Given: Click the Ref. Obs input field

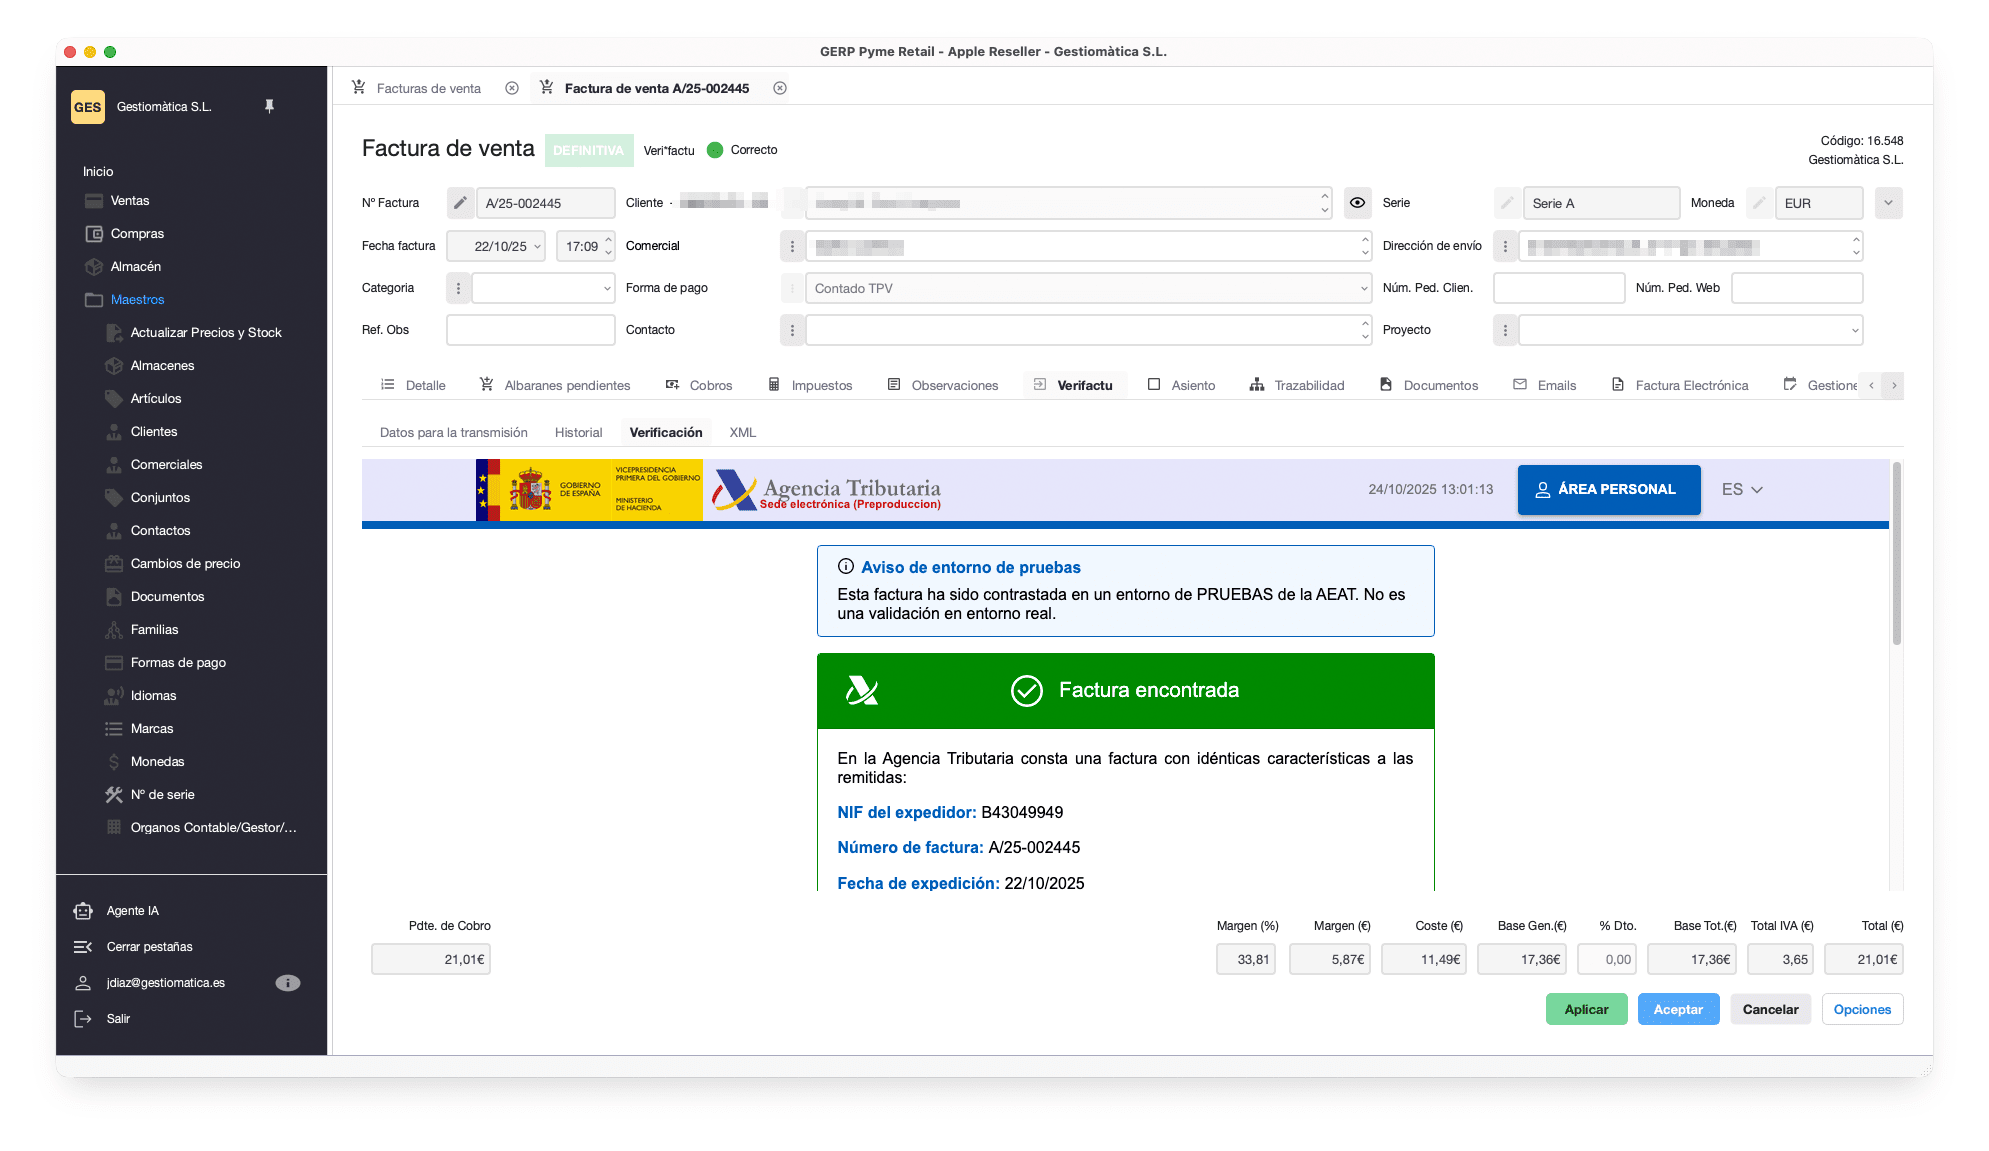Looking at the screenshot, I should click(x=530, y=330).
